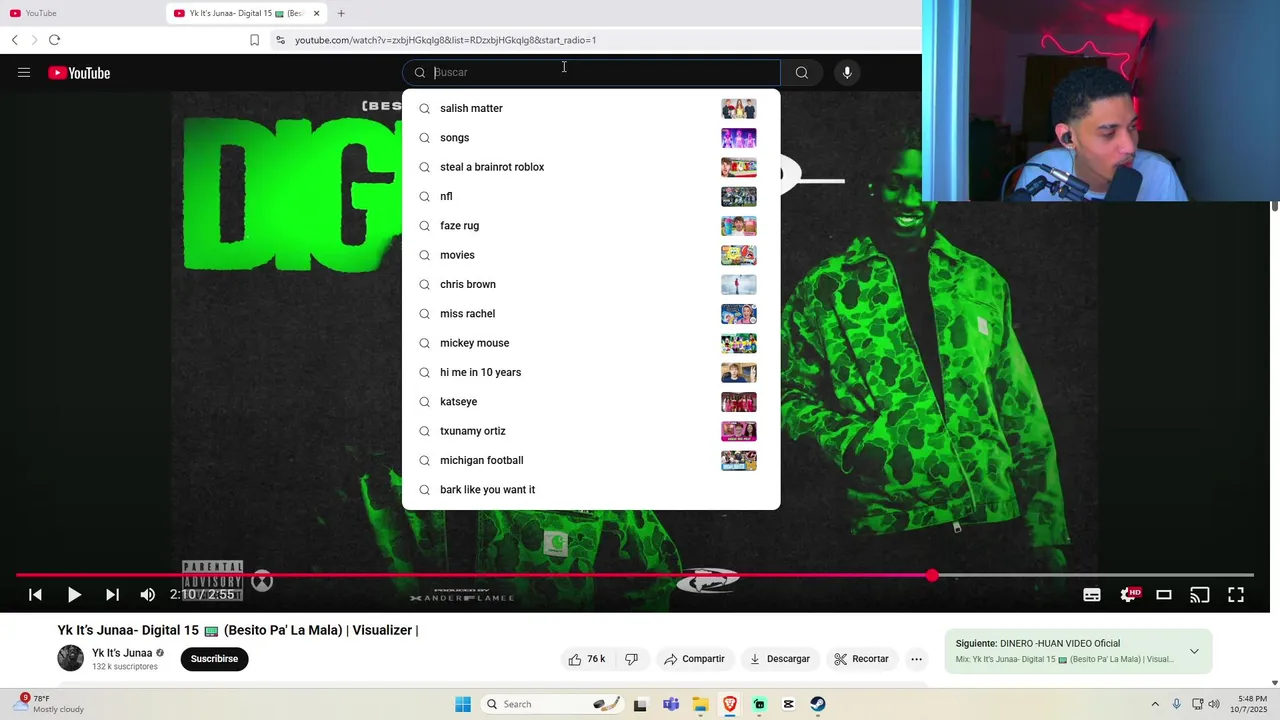1280x720 pixels.
Task: Close the Yk It's Junaa browser tab
Action: (x=317, y=13)
